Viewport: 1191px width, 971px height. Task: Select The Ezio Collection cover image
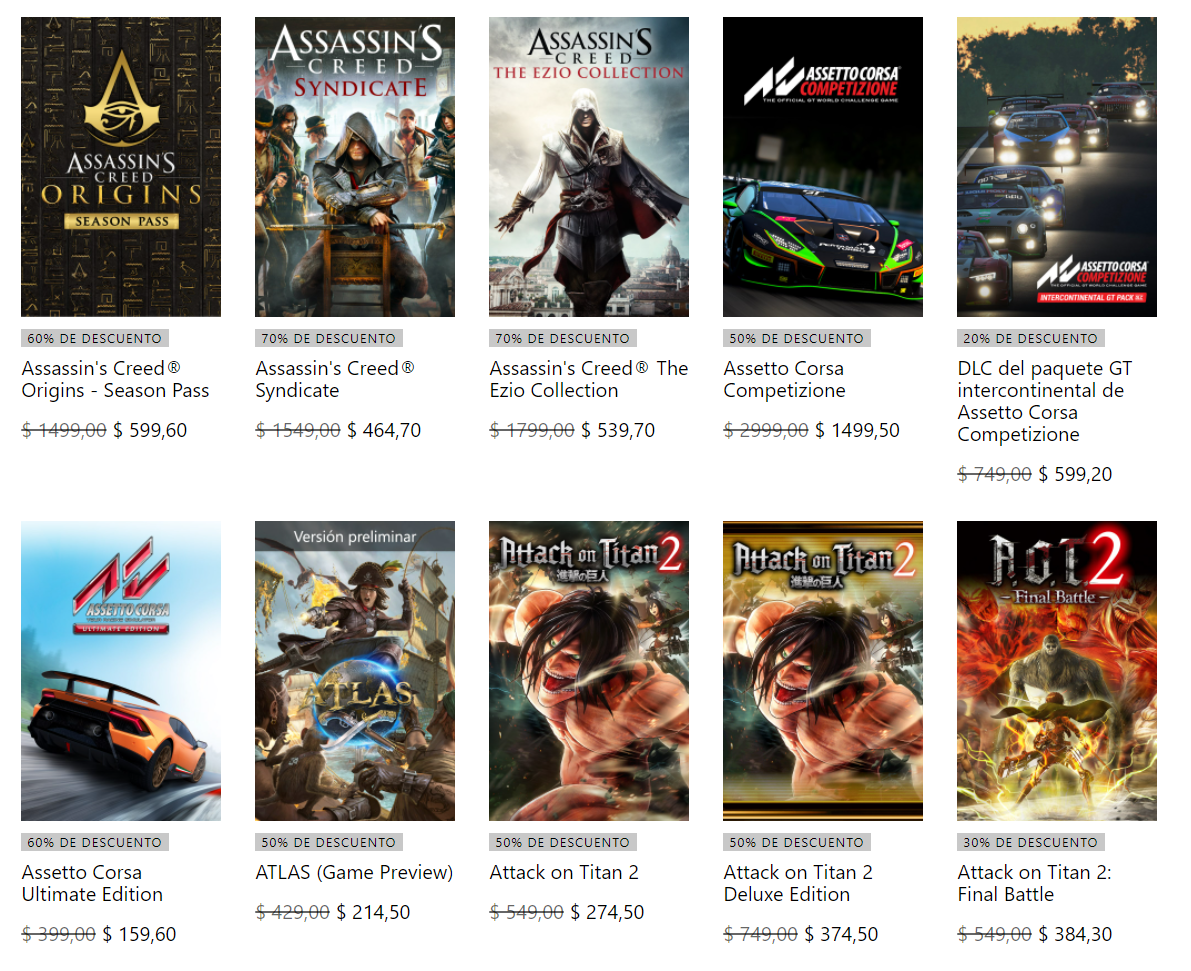[589, 166]
